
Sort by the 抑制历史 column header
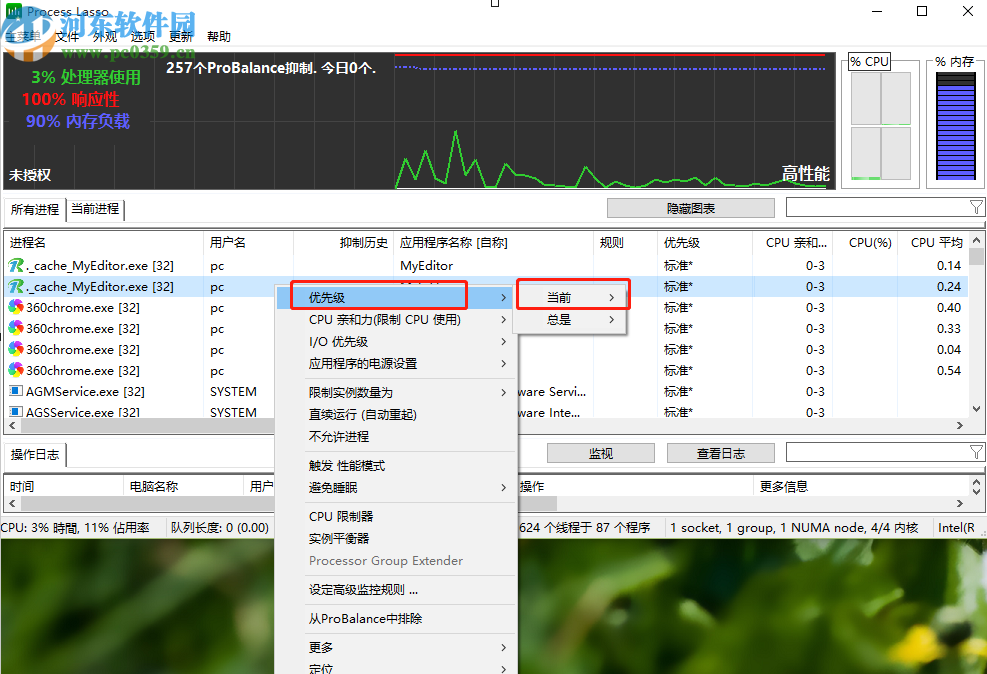tap(344, 242)
